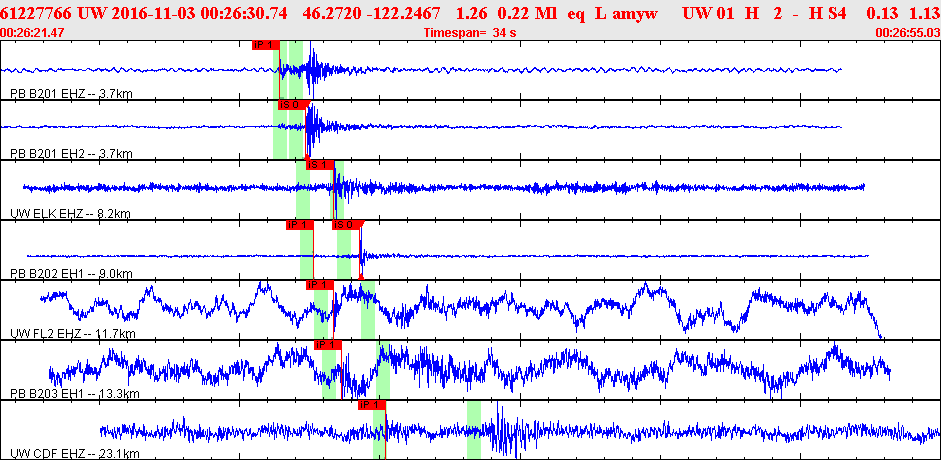Click the UW FL2 EHZ station label
941x460 pixels.
[72, 333]
